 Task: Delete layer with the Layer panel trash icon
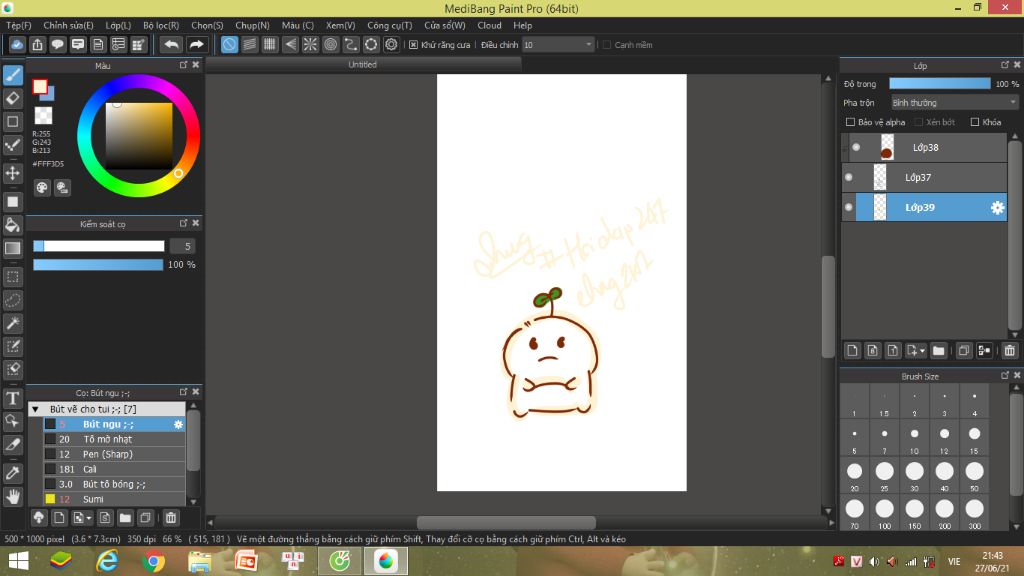click(1010, 351)
